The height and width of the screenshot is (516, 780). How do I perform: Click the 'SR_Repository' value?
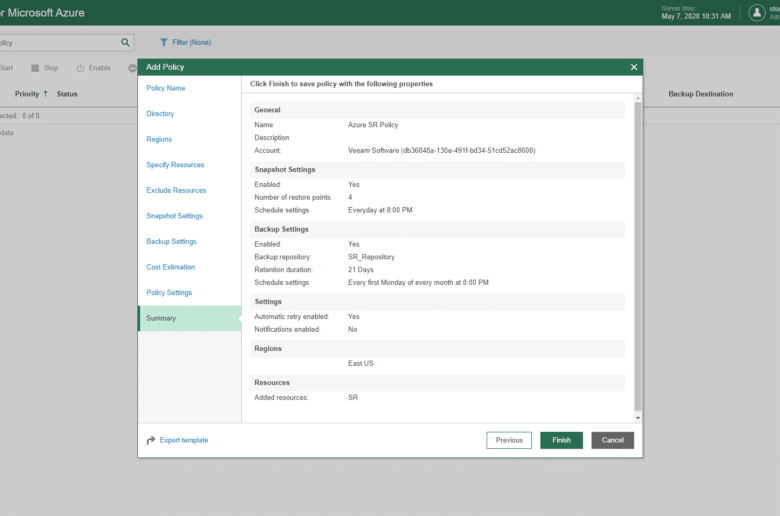coord(371,257)
